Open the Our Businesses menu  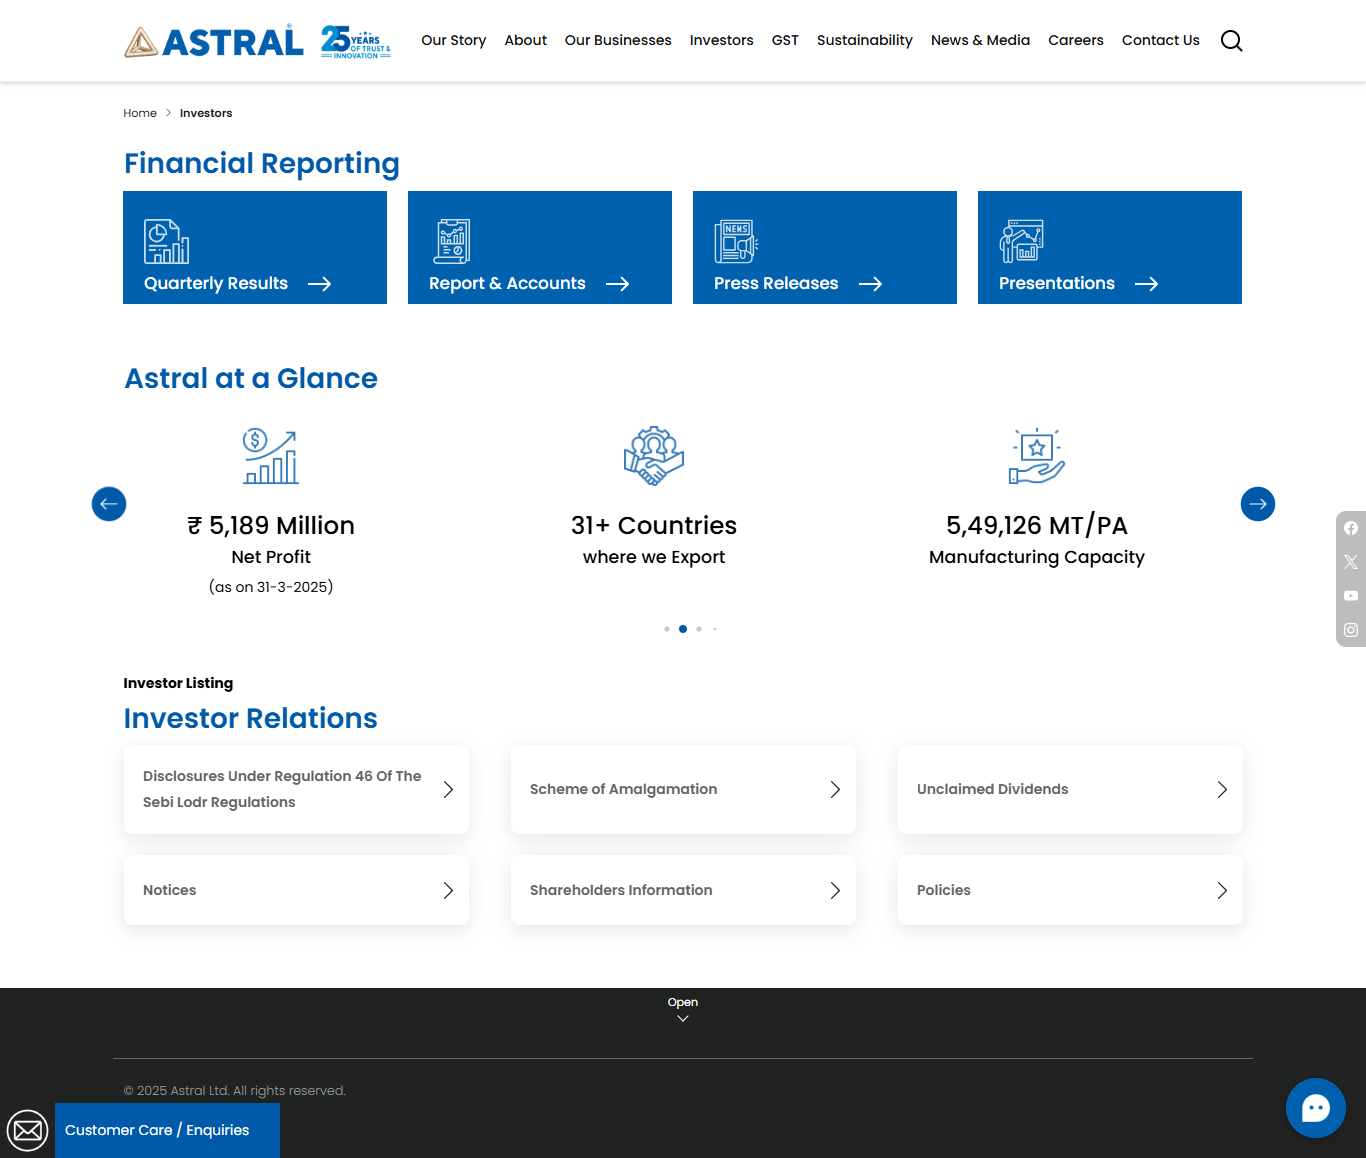click(x=618, y=41)
